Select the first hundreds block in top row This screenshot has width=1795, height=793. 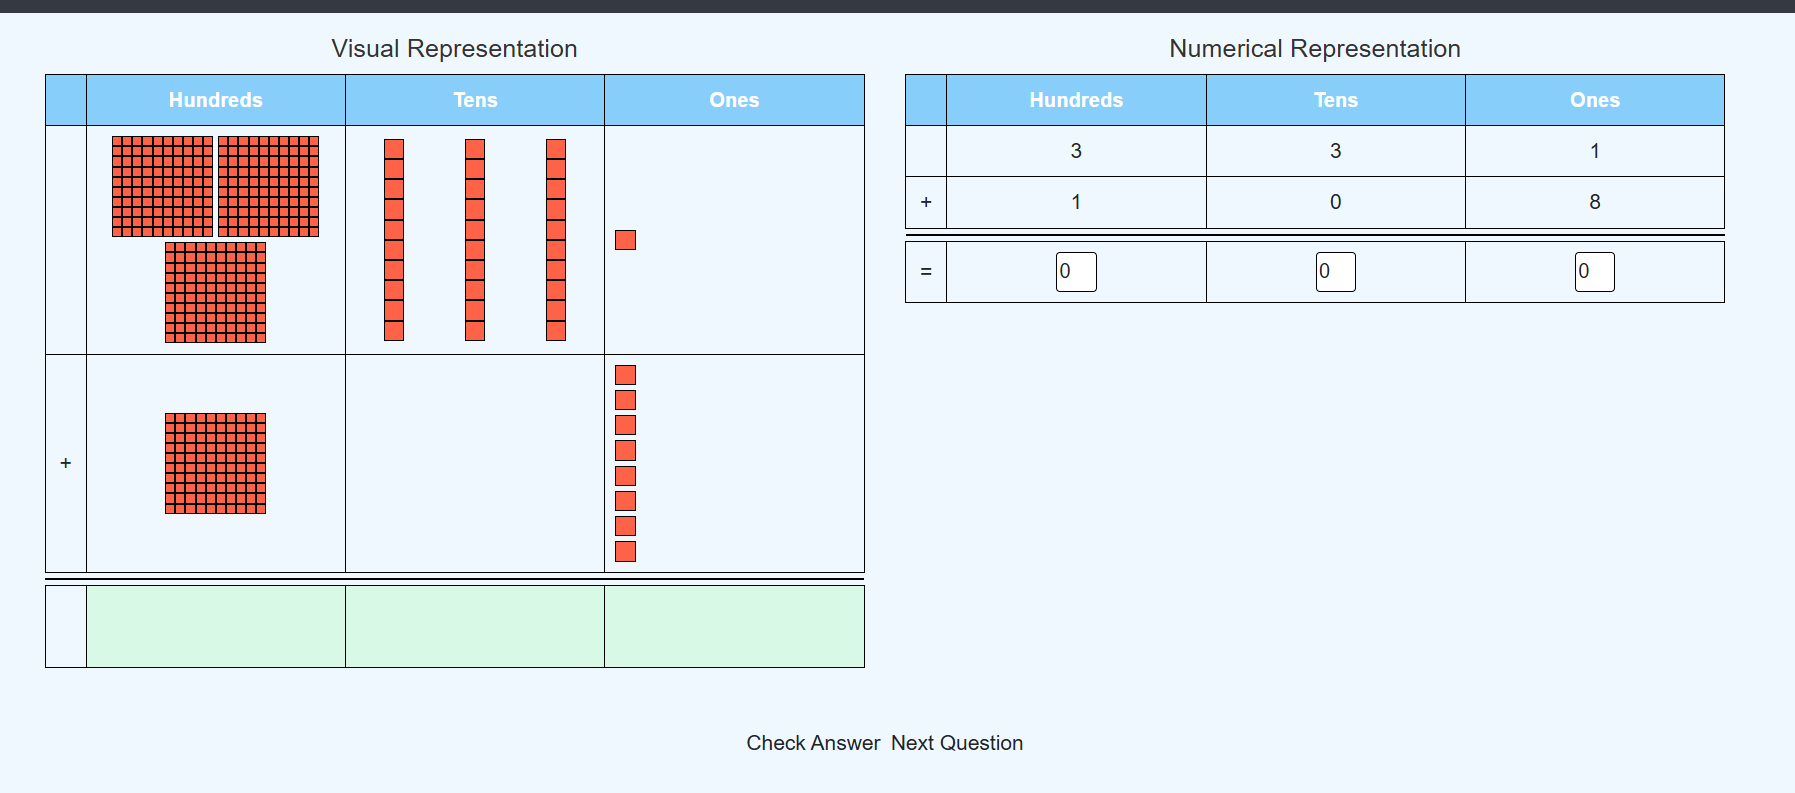pyautogui.click(x=161, y=186)
